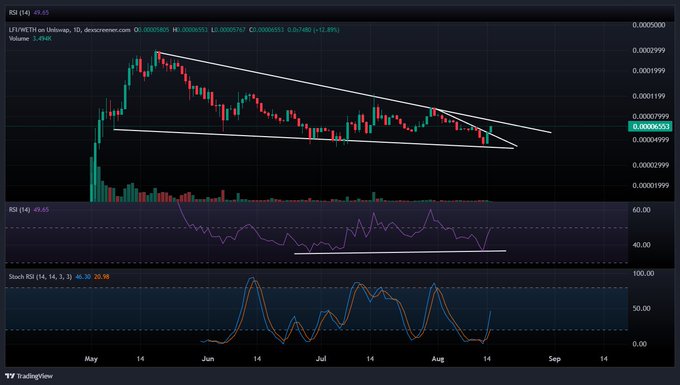This screenshot has width=680, height=385.
Task: Click the 0.00001999 price axis label
Action: 651,186
